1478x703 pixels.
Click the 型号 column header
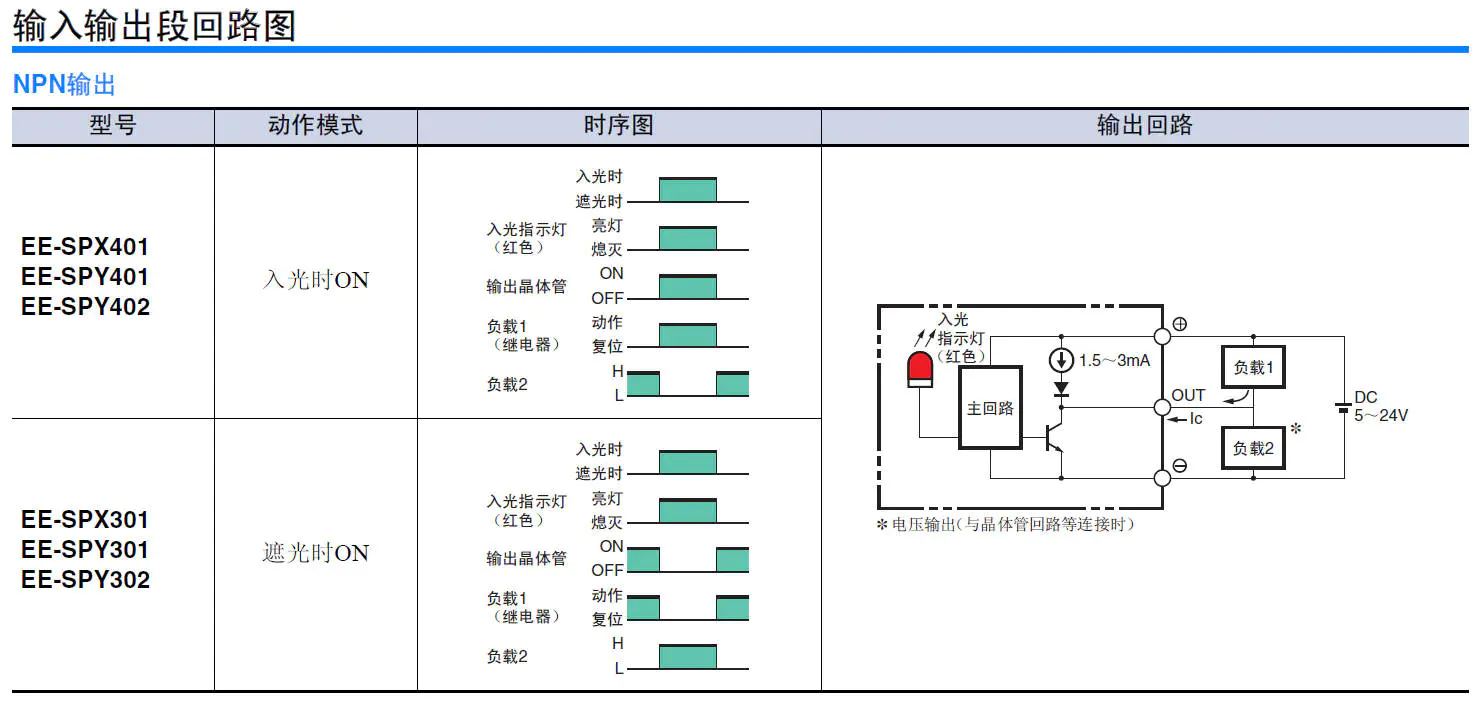(113, 126)
